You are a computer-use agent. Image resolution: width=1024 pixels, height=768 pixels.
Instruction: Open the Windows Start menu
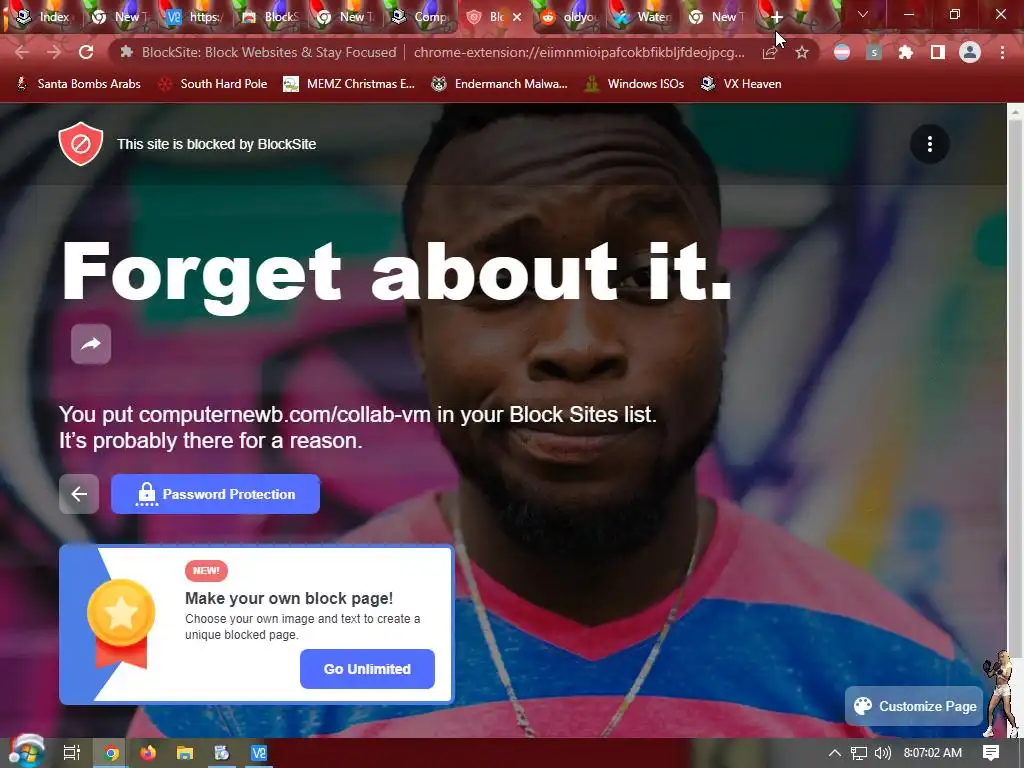point(26,752)
